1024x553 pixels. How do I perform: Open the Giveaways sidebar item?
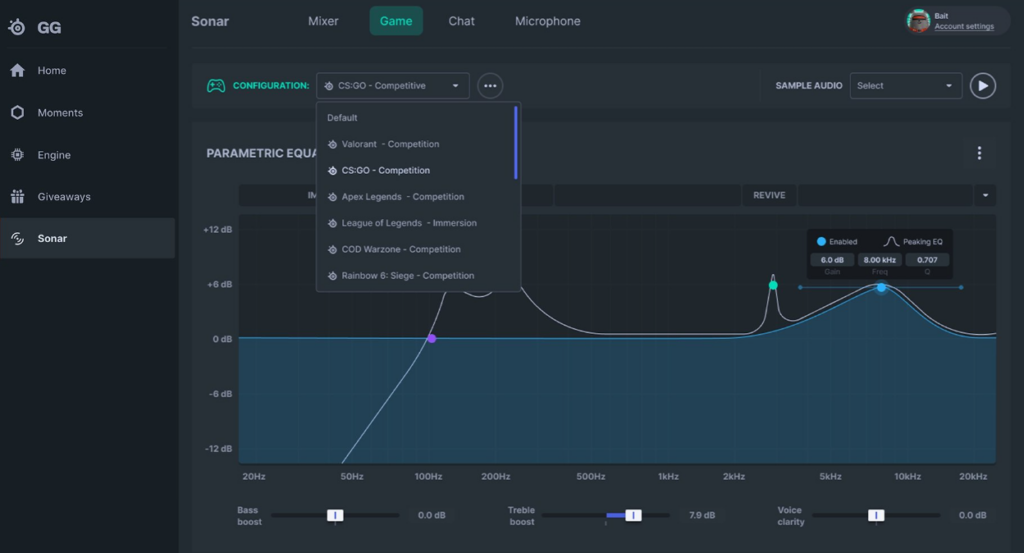[63, 197]
